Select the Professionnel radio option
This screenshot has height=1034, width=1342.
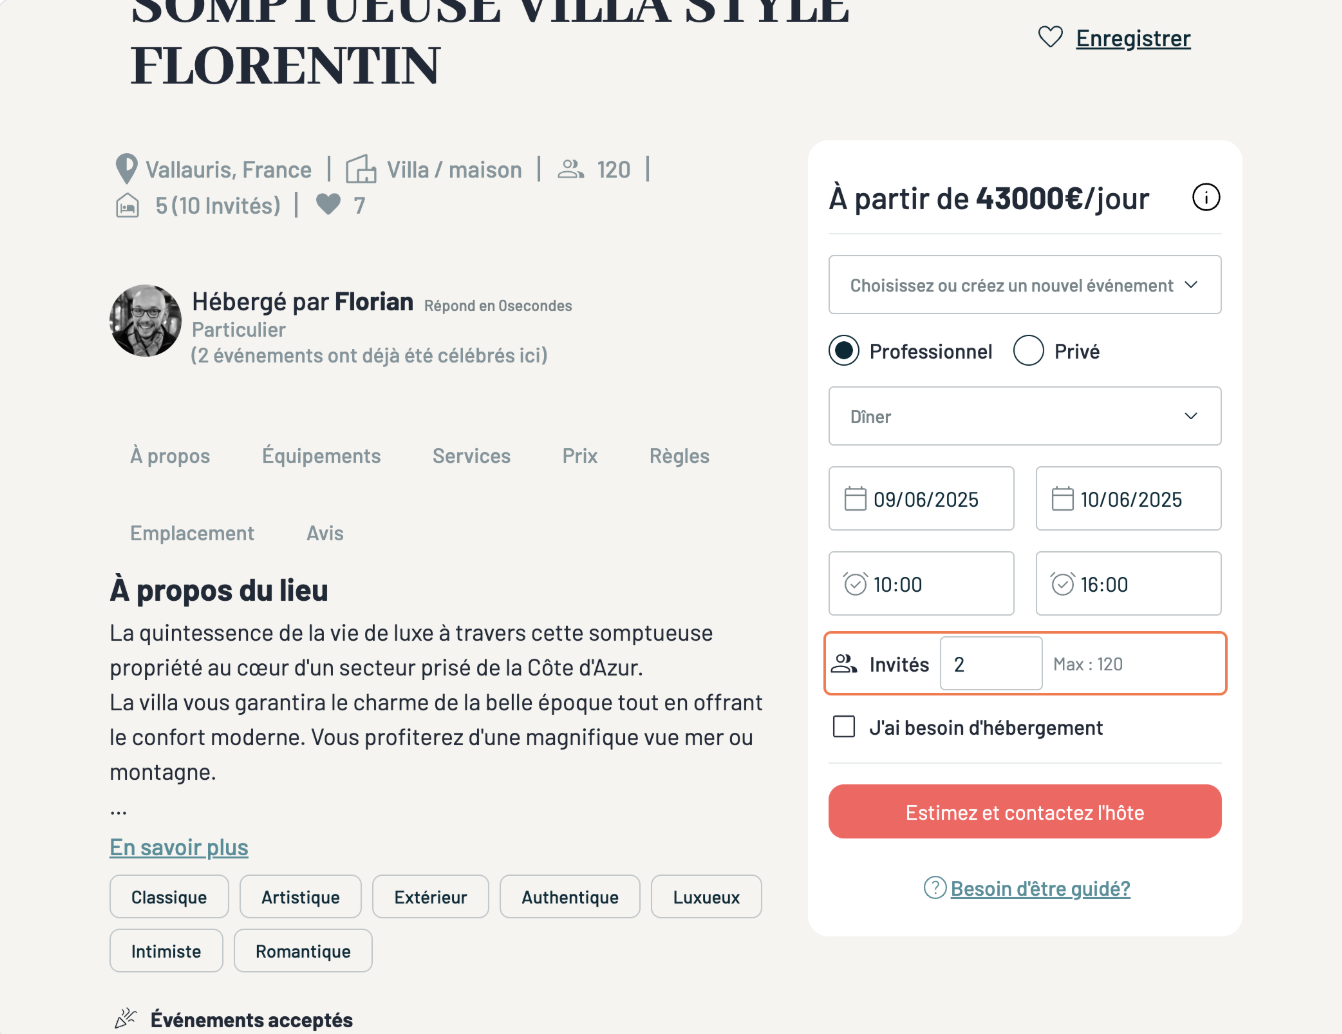[844, 351]
